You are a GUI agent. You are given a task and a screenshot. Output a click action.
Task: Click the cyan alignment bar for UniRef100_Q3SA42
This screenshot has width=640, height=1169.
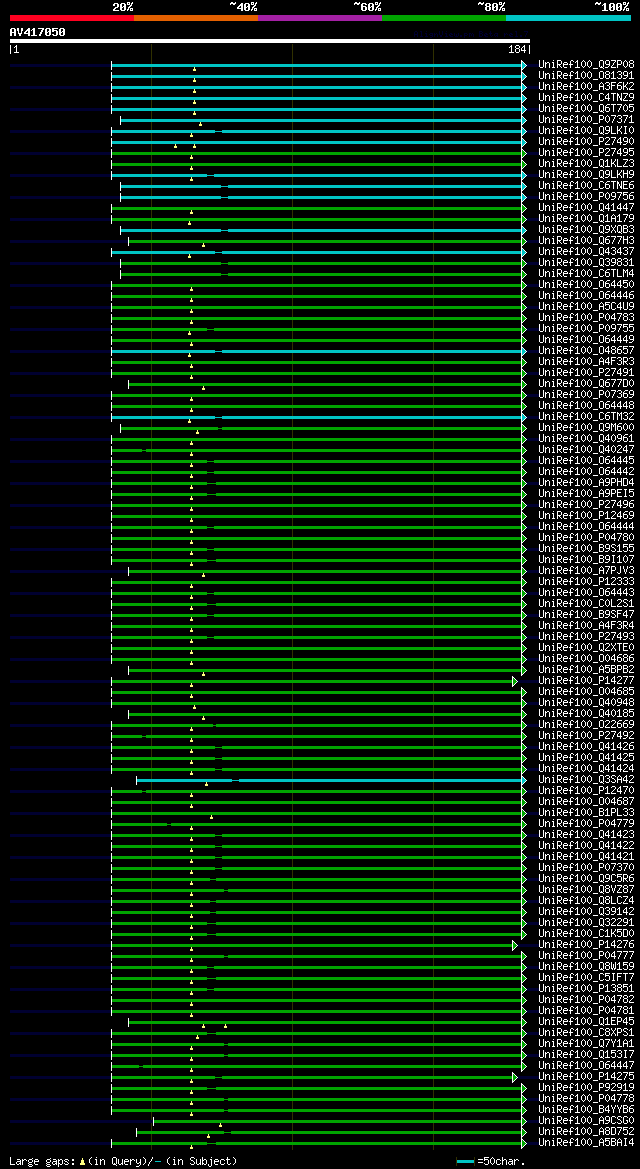329,780
